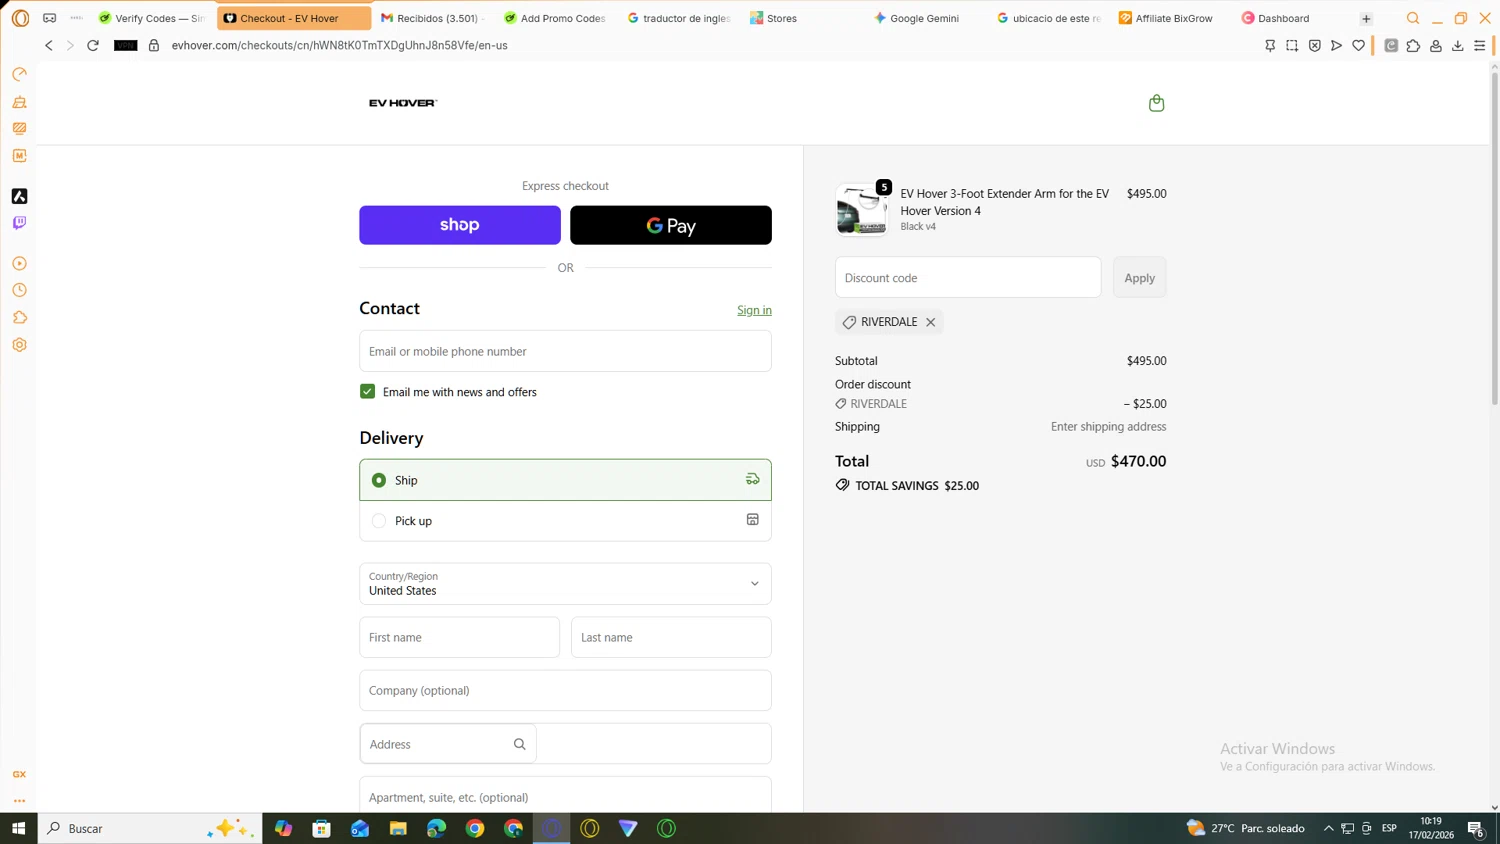Open File Explorer from the taskbar
The height and width of the screenshot is (844, 1500).
[x=398, y=828]
